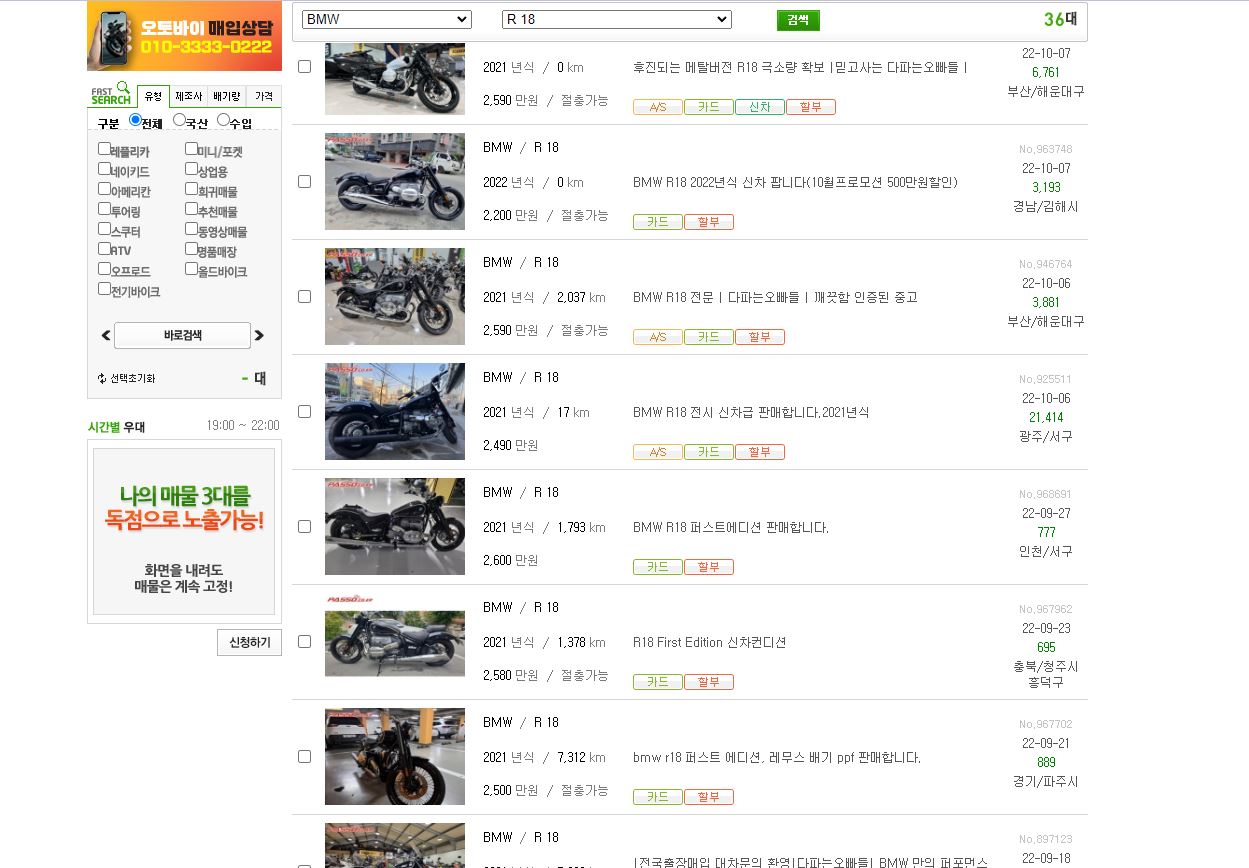Click the 나의 매물 3대를 독점으로 노출가능 ad

tap(184, 531)
